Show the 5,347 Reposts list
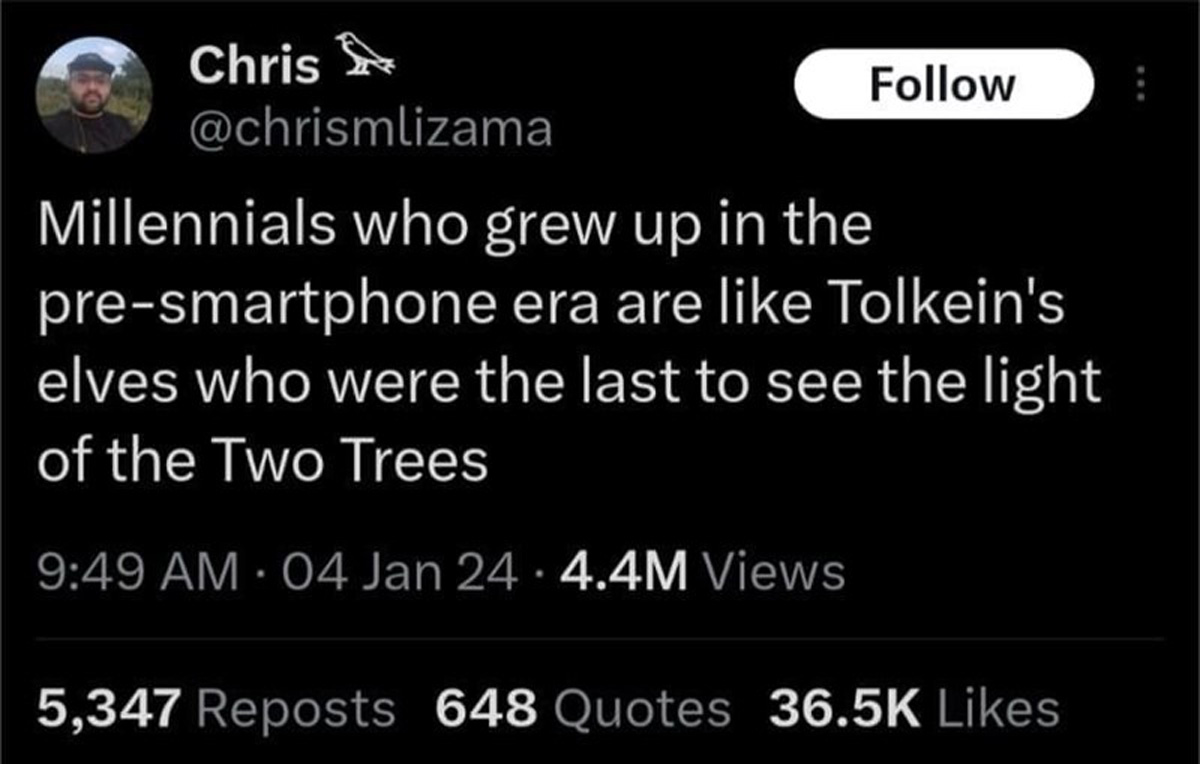The width and height of the screenshot is (1200, 764). click(x=216, y=708)
